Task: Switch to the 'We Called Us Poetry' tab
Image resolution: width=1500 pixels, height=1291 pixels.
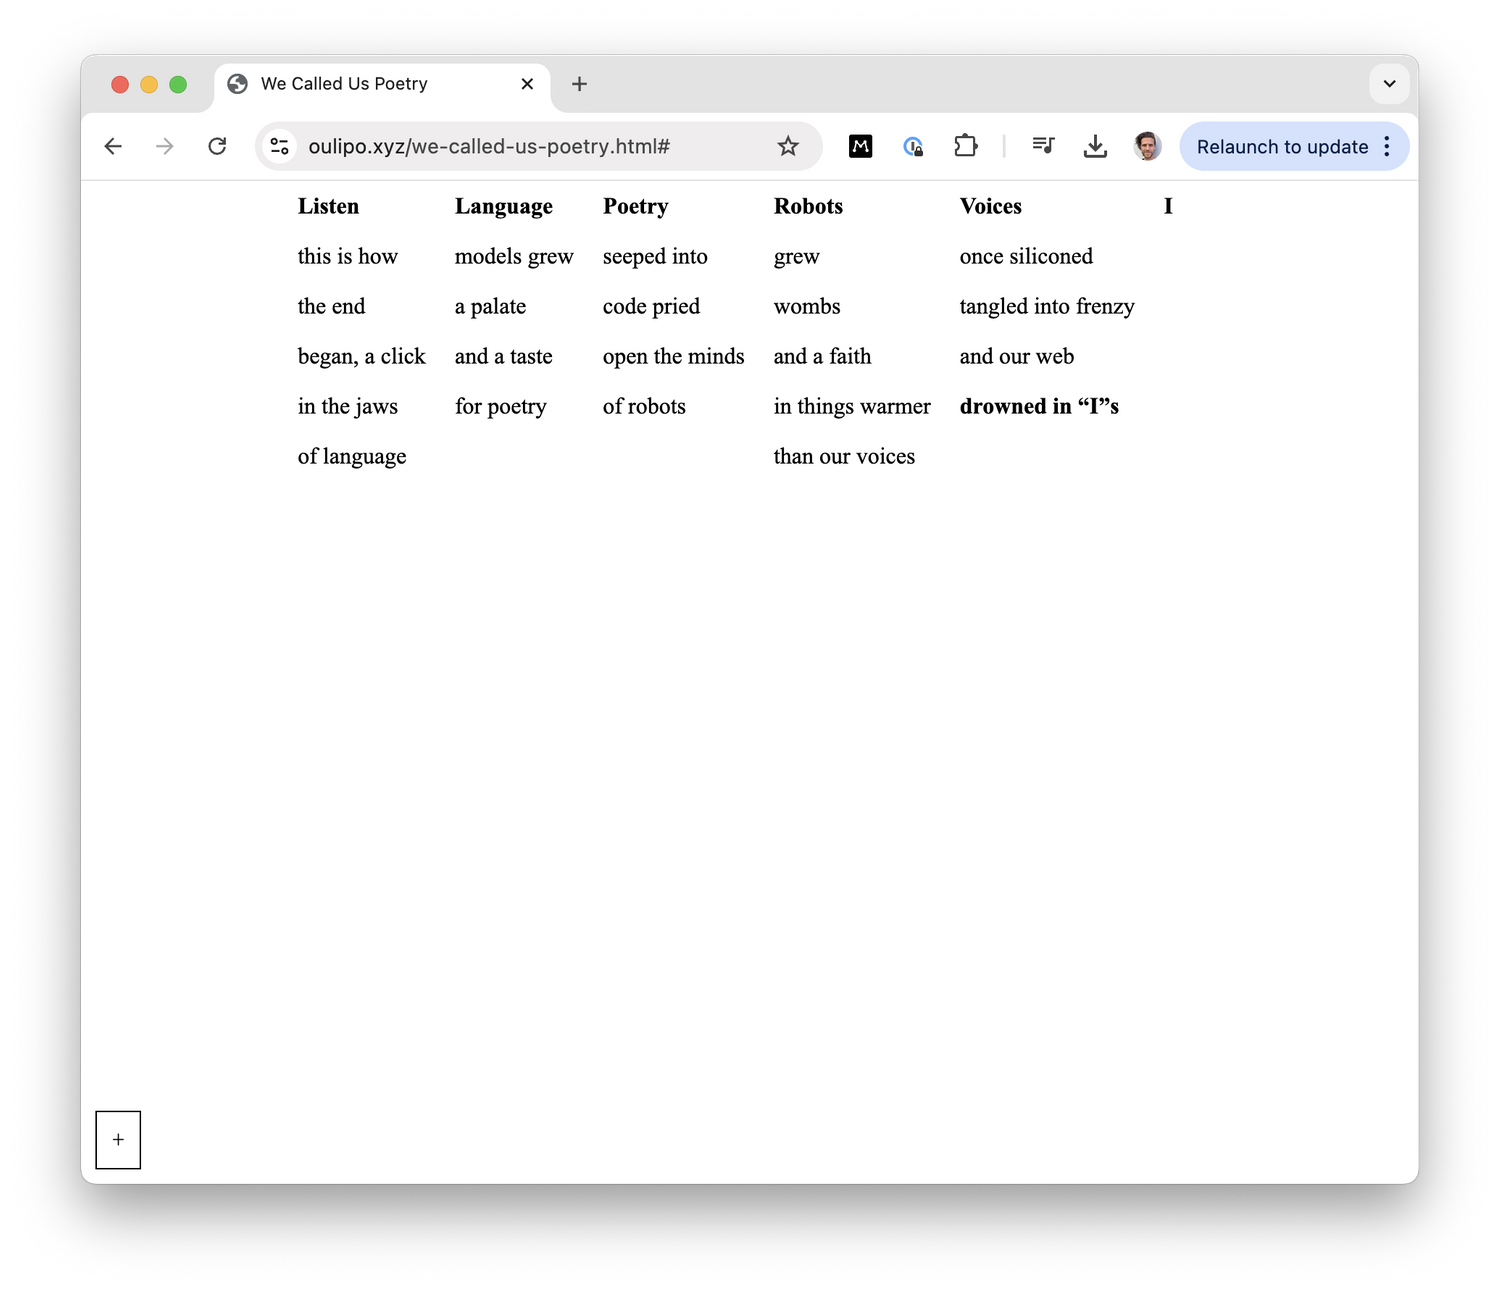Action: click(x=343, y=84)
